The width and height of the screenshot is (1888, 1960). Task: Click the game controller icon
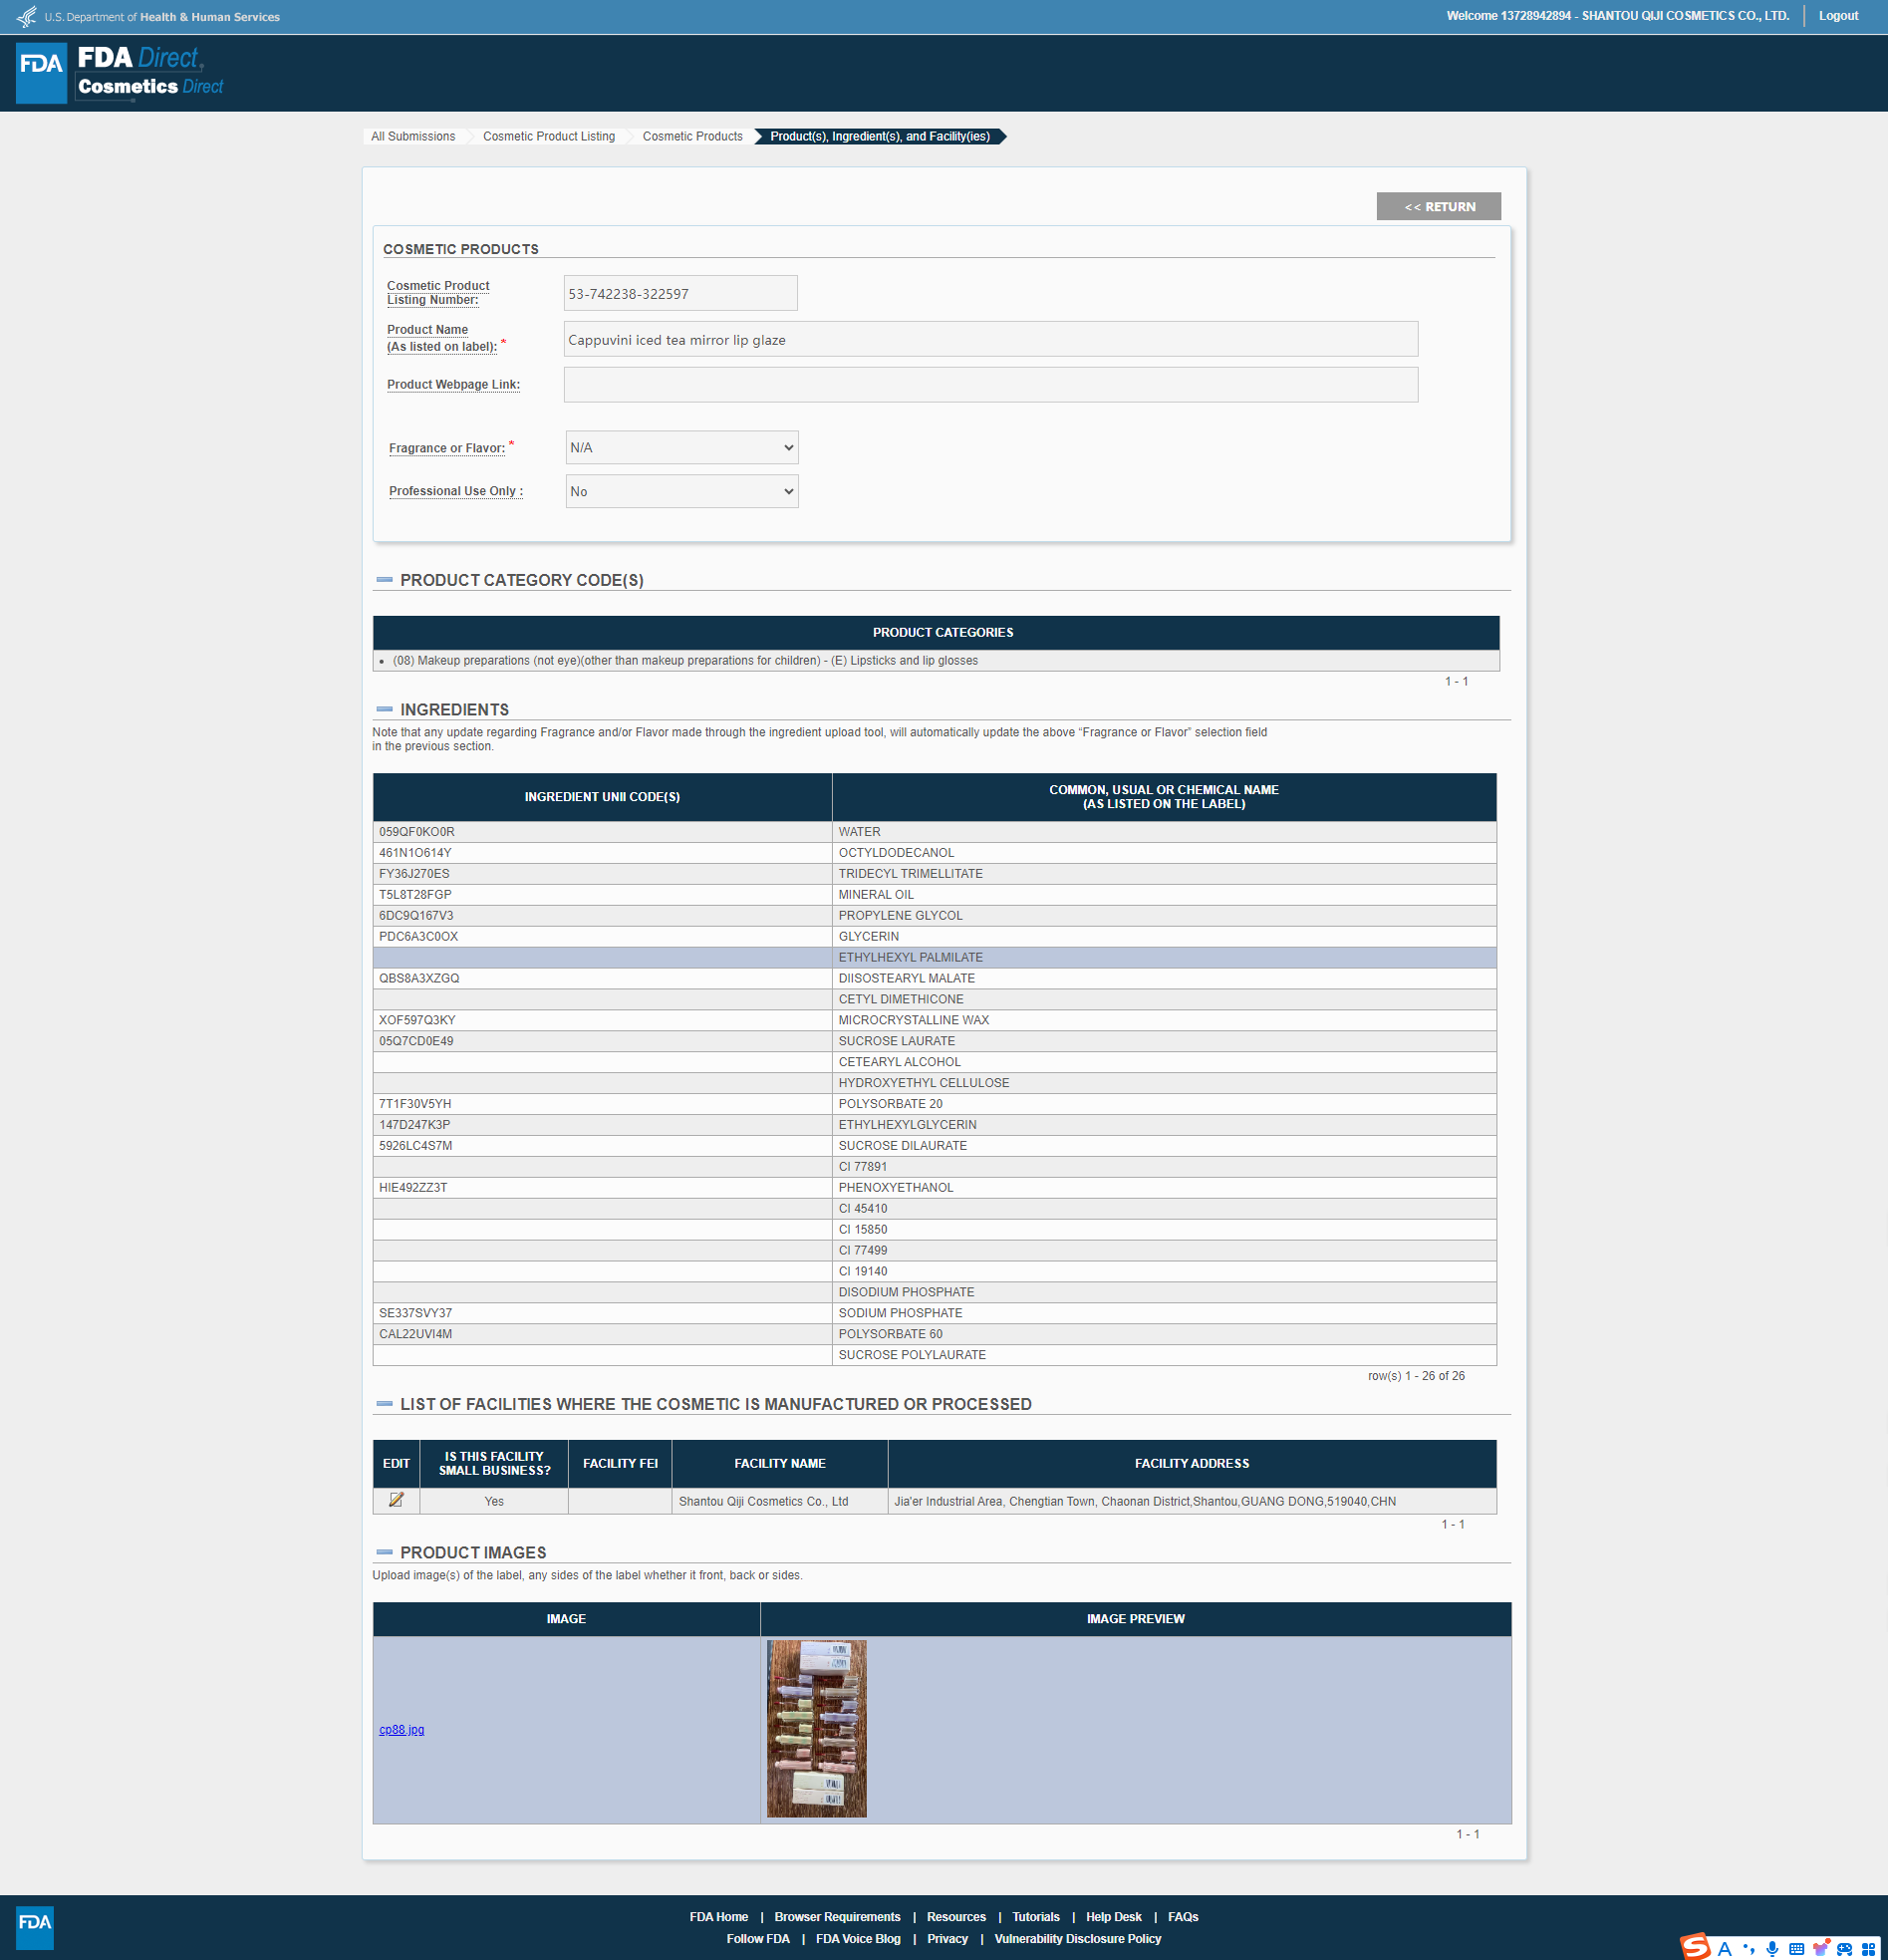tap(1844, 1948)
